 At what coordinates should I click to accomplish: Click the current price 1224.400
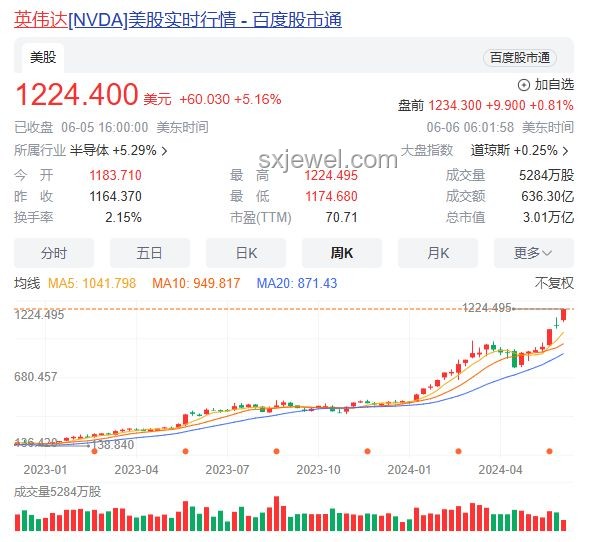coord(77,94)
